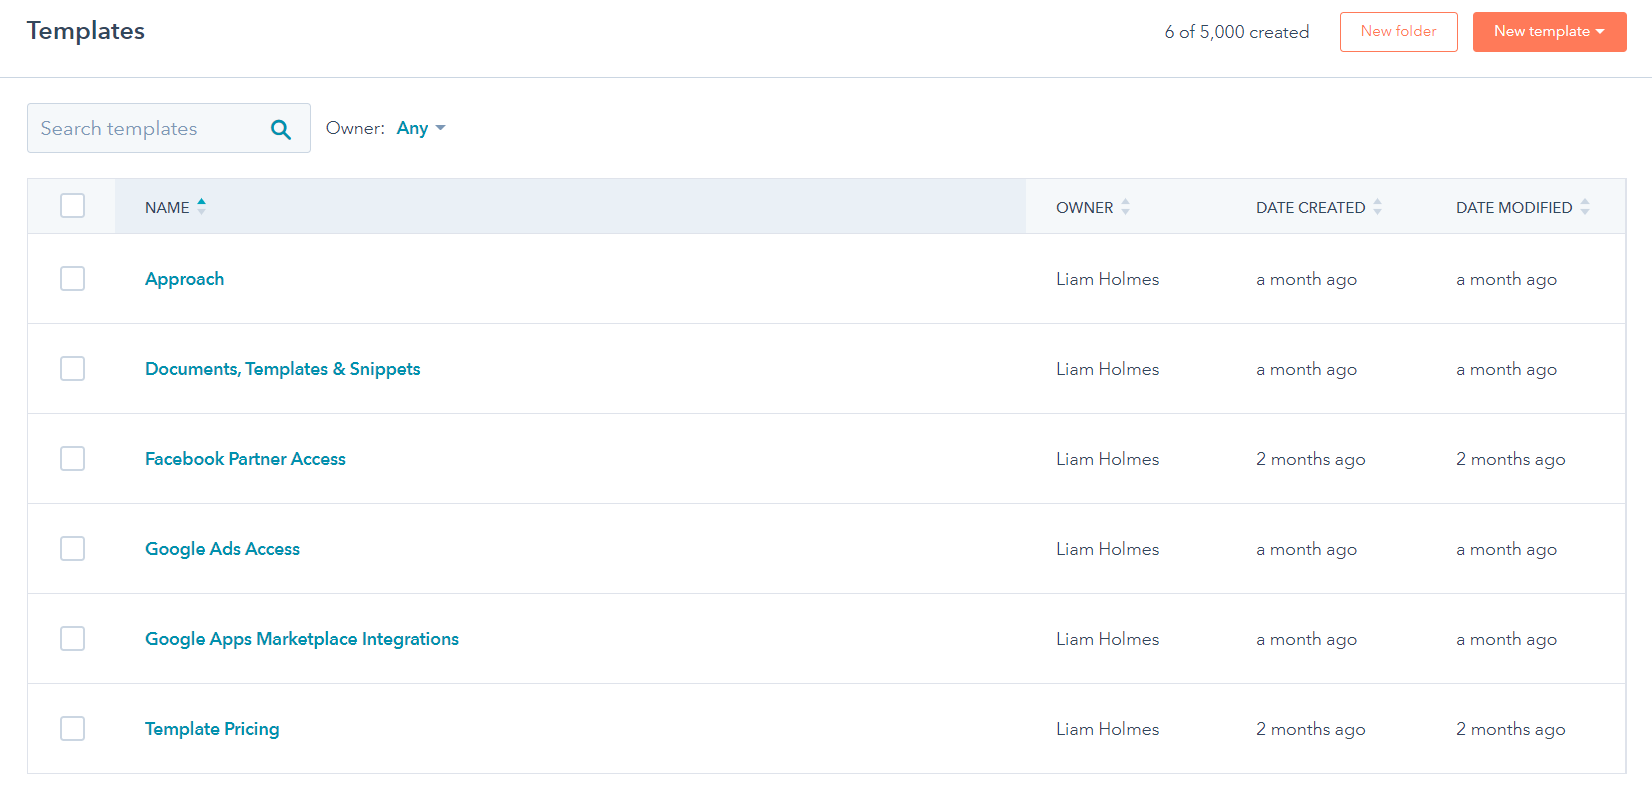The height and width of the screenshot is (797, 1652).
Task: Select the Google Apps Marketplace Integrations checkbox
Action: pyautogui.click(x=72, y=638)
